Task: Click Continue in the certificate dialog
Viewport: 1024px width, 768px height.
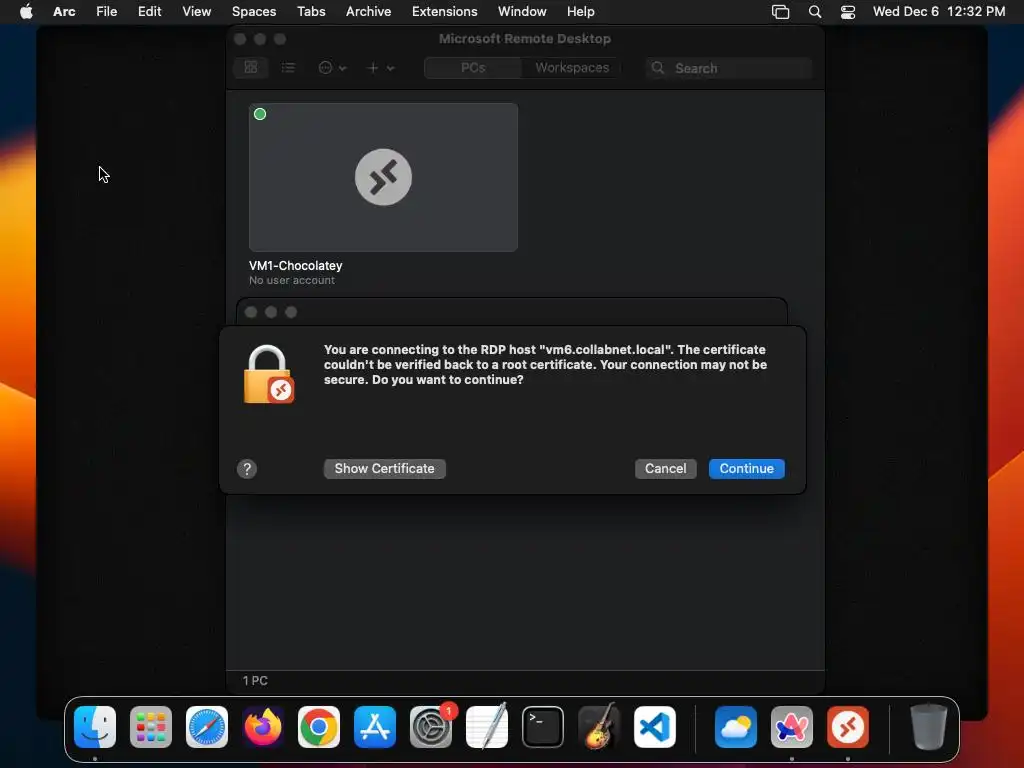Action: coord(746,468)
